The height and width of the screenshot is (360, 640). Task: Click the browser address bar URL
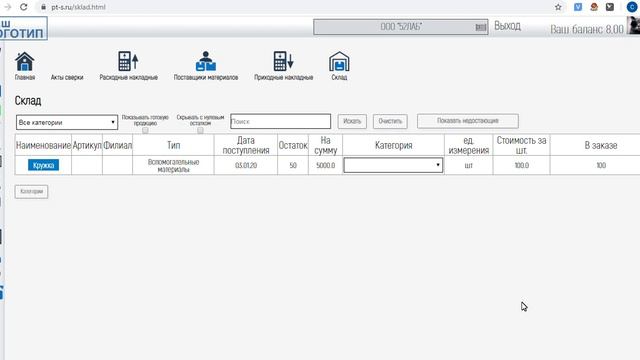pyautogui.click(x=78, y=7)
